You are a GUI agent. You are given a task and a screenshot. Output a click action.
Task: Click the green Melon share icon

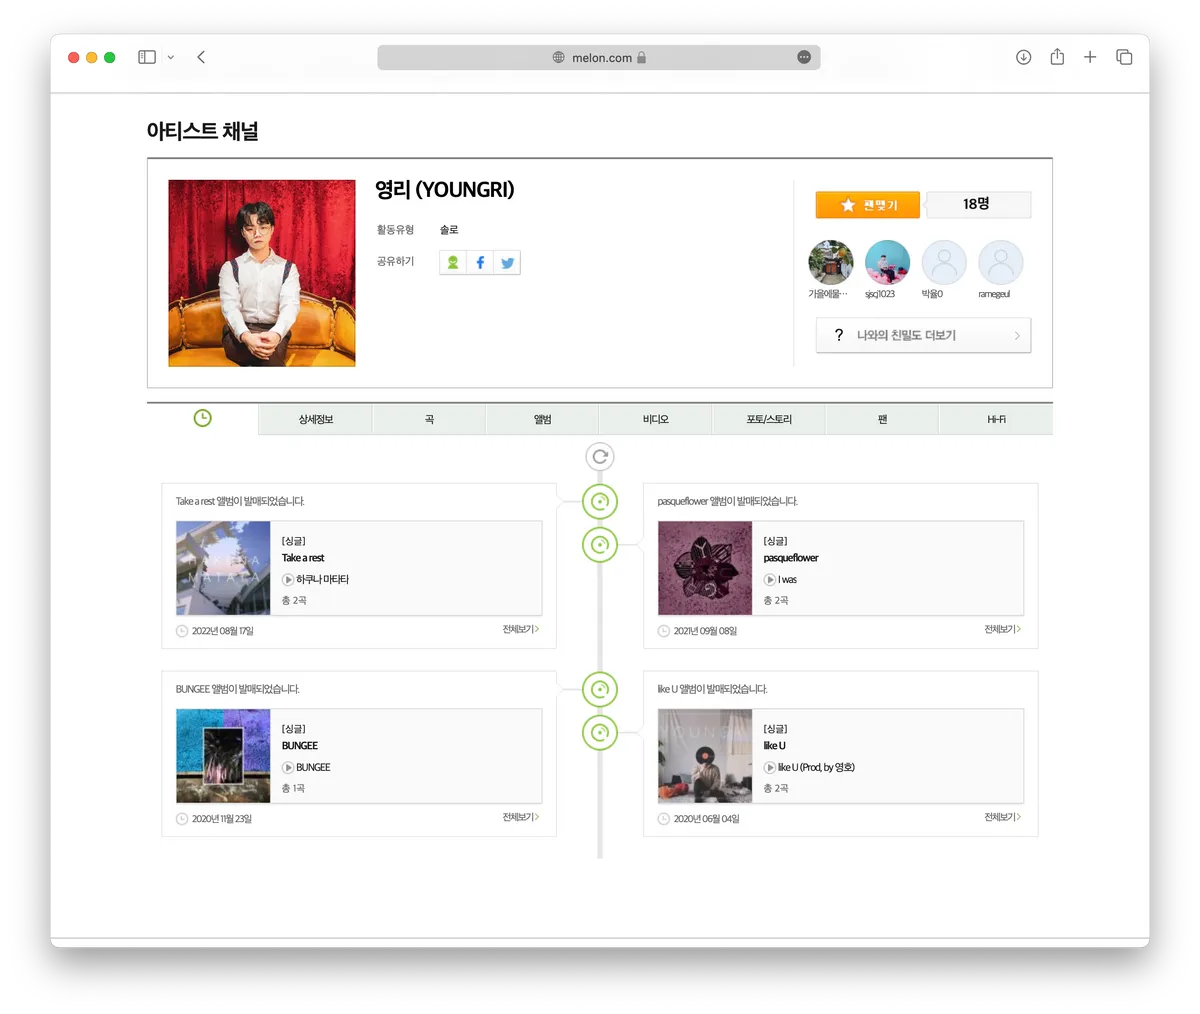coord(453,262)
